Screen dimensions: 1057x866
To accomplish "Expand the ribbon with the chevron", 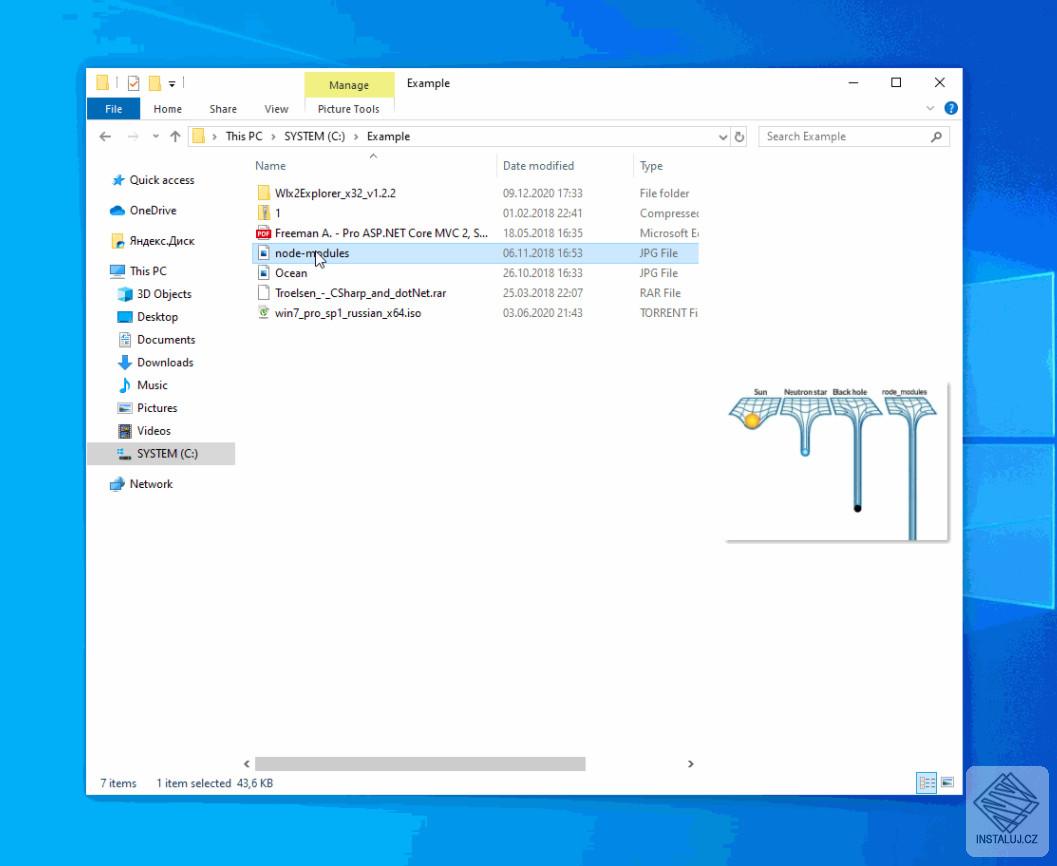I will (x=930, y=109).
